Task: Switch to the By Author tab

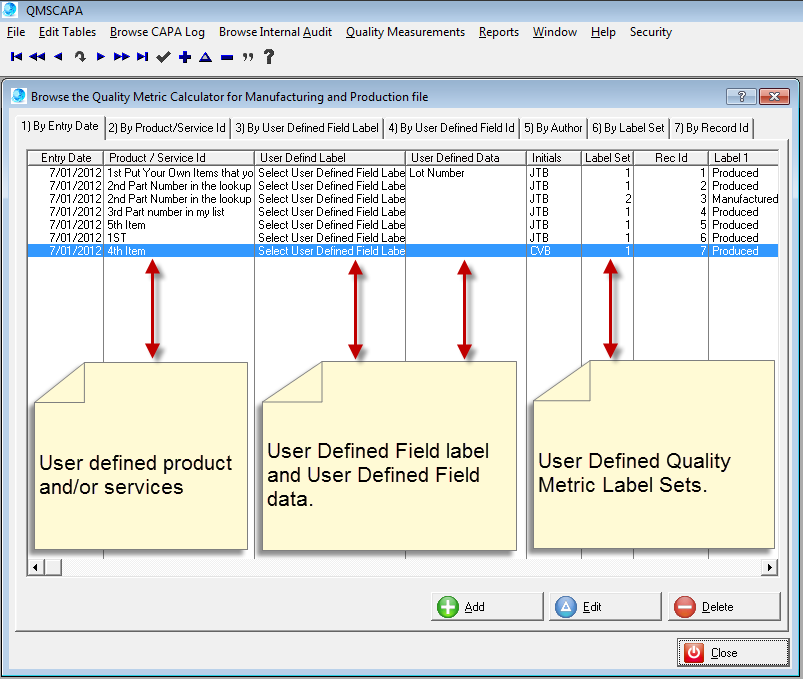Action: 553,128
